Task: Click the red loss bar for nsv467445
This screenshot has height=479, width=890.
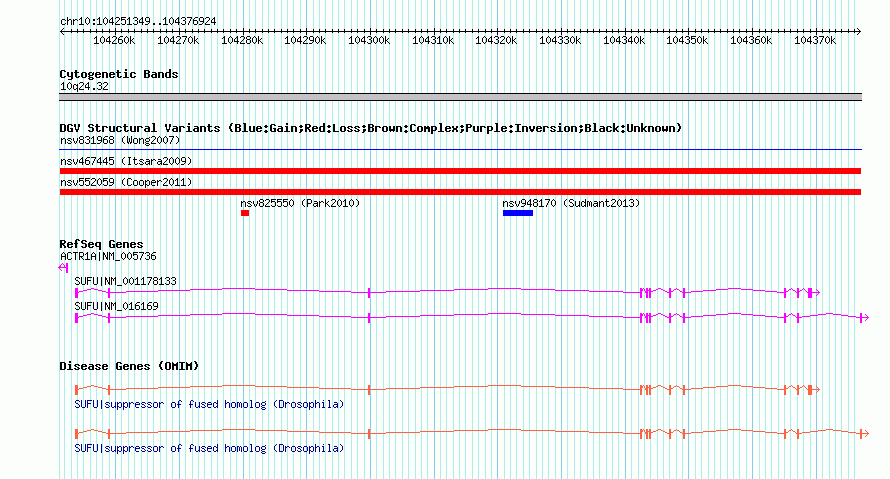Action: (460, 171)
